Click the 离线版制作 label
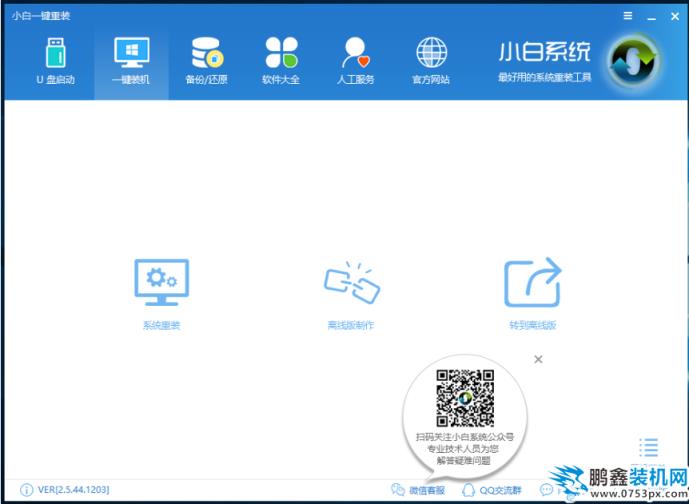 [x=351, y=325]
